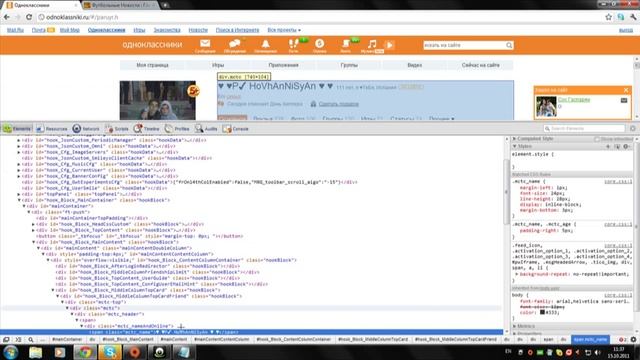Expand the hook_Cfg_ImageServers div node
Image resolution: width=640 pixels, height=360 pixels.
click(19, 152)
